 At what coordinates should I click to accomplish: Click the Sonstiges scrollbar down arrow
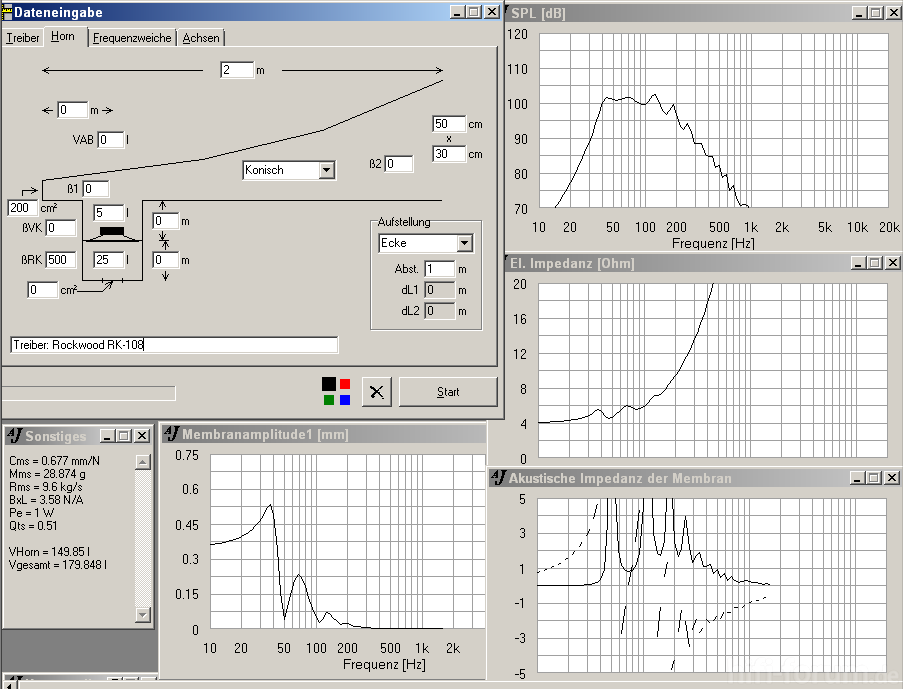143,615
